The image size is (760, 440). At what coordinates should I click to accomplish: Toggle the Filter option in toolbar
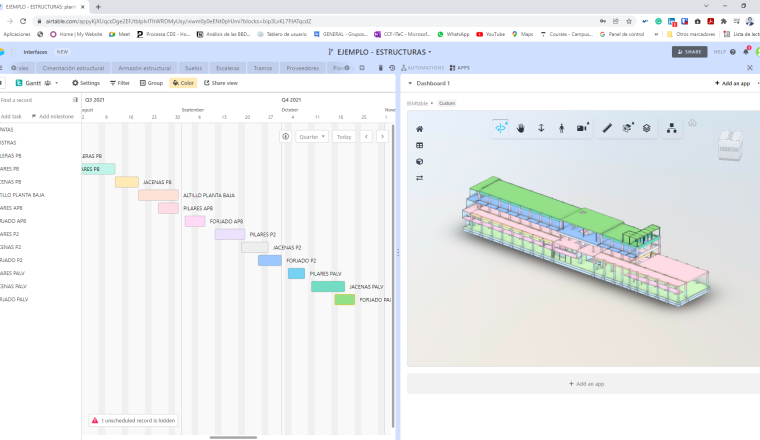pyautogui.click(x=119, y=83)
